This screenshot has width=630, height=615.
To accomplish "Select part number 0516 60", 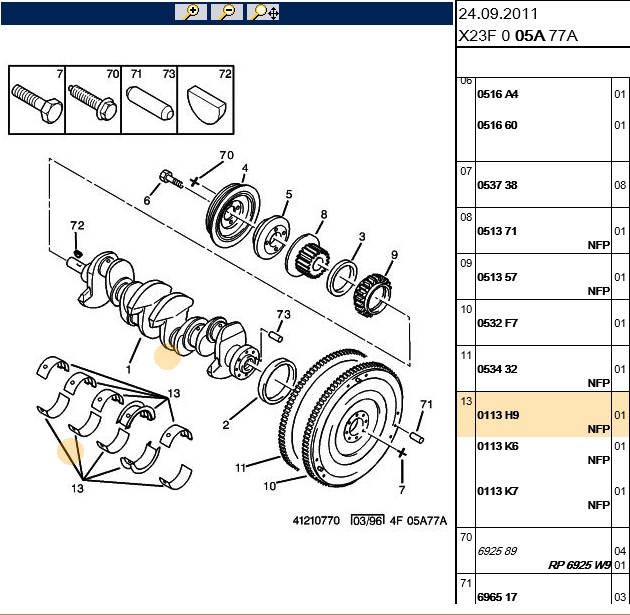I will click(497, 125).
